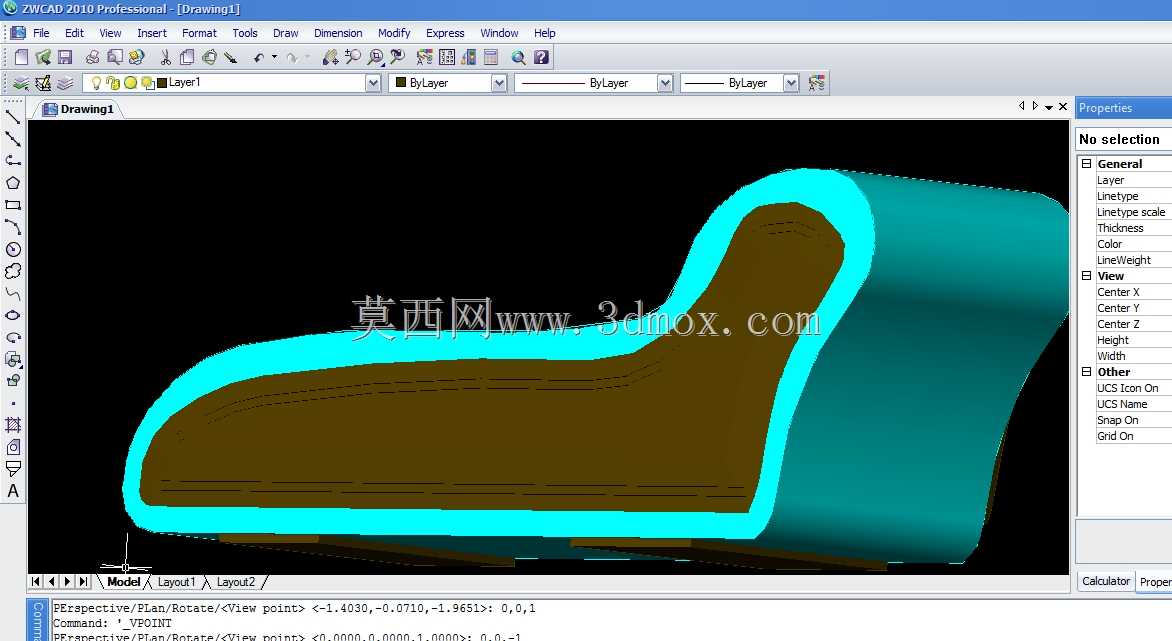The width and height of the screenshot is (1172, 641).
Task: Toggle Layer1 on/off lightbulb
Action: [x=96, y=83]
